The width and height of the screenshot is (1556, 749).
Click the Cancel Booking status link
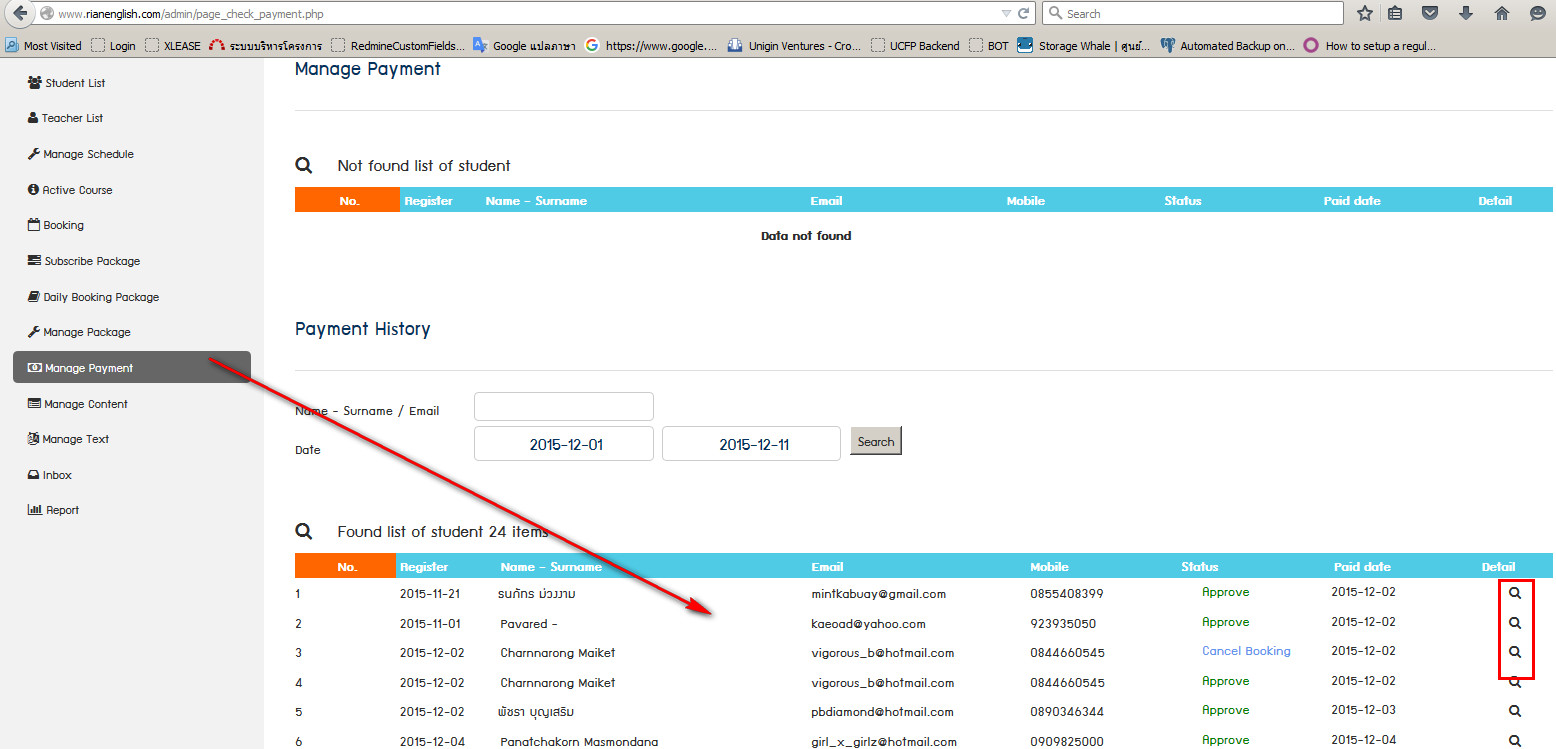point(1246,651)
